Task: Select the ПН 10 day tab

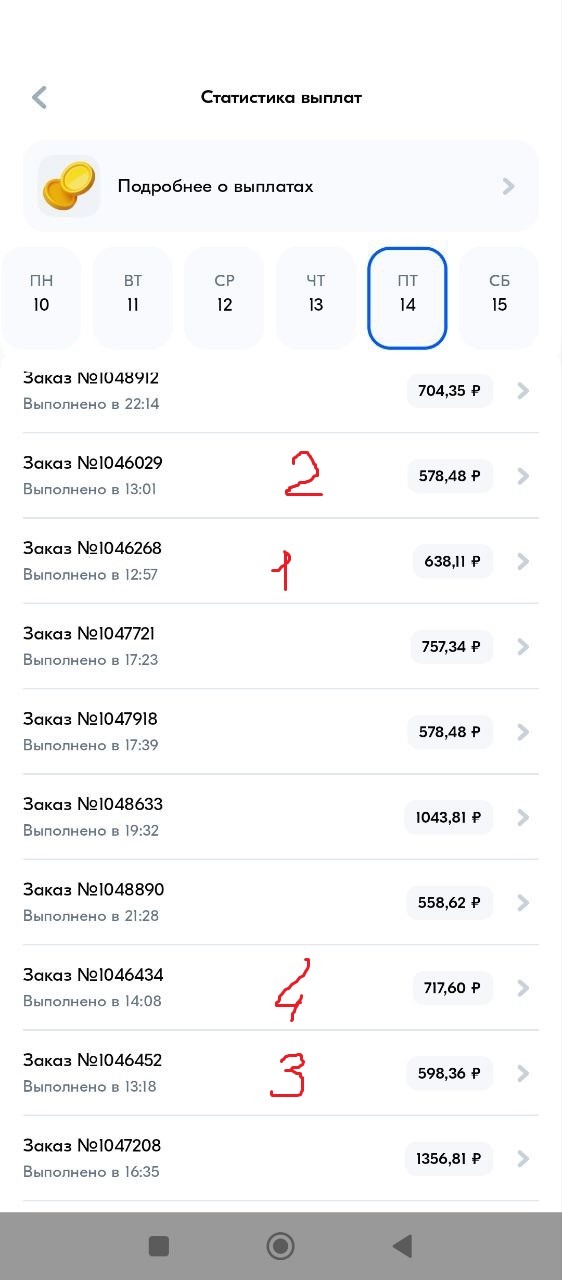Action: pyautogui.click(x=41, y=298)
